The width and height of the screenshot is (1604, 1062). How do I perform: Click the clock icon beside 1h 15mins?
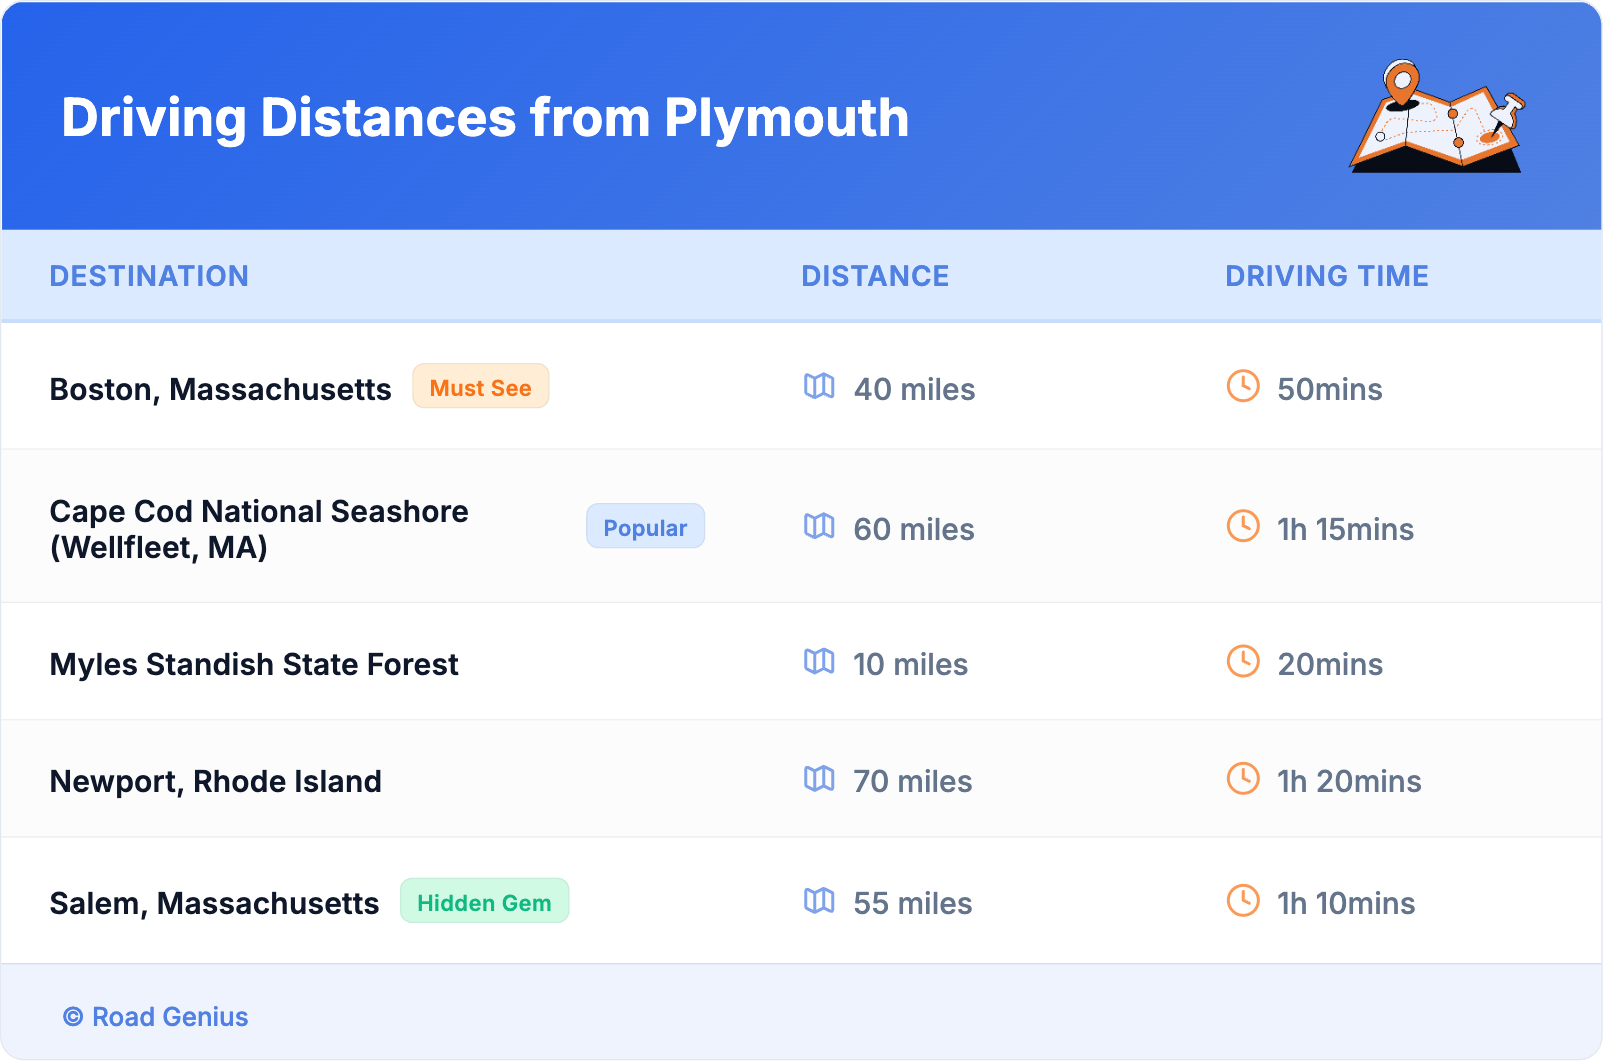[x=1243, y=526]
